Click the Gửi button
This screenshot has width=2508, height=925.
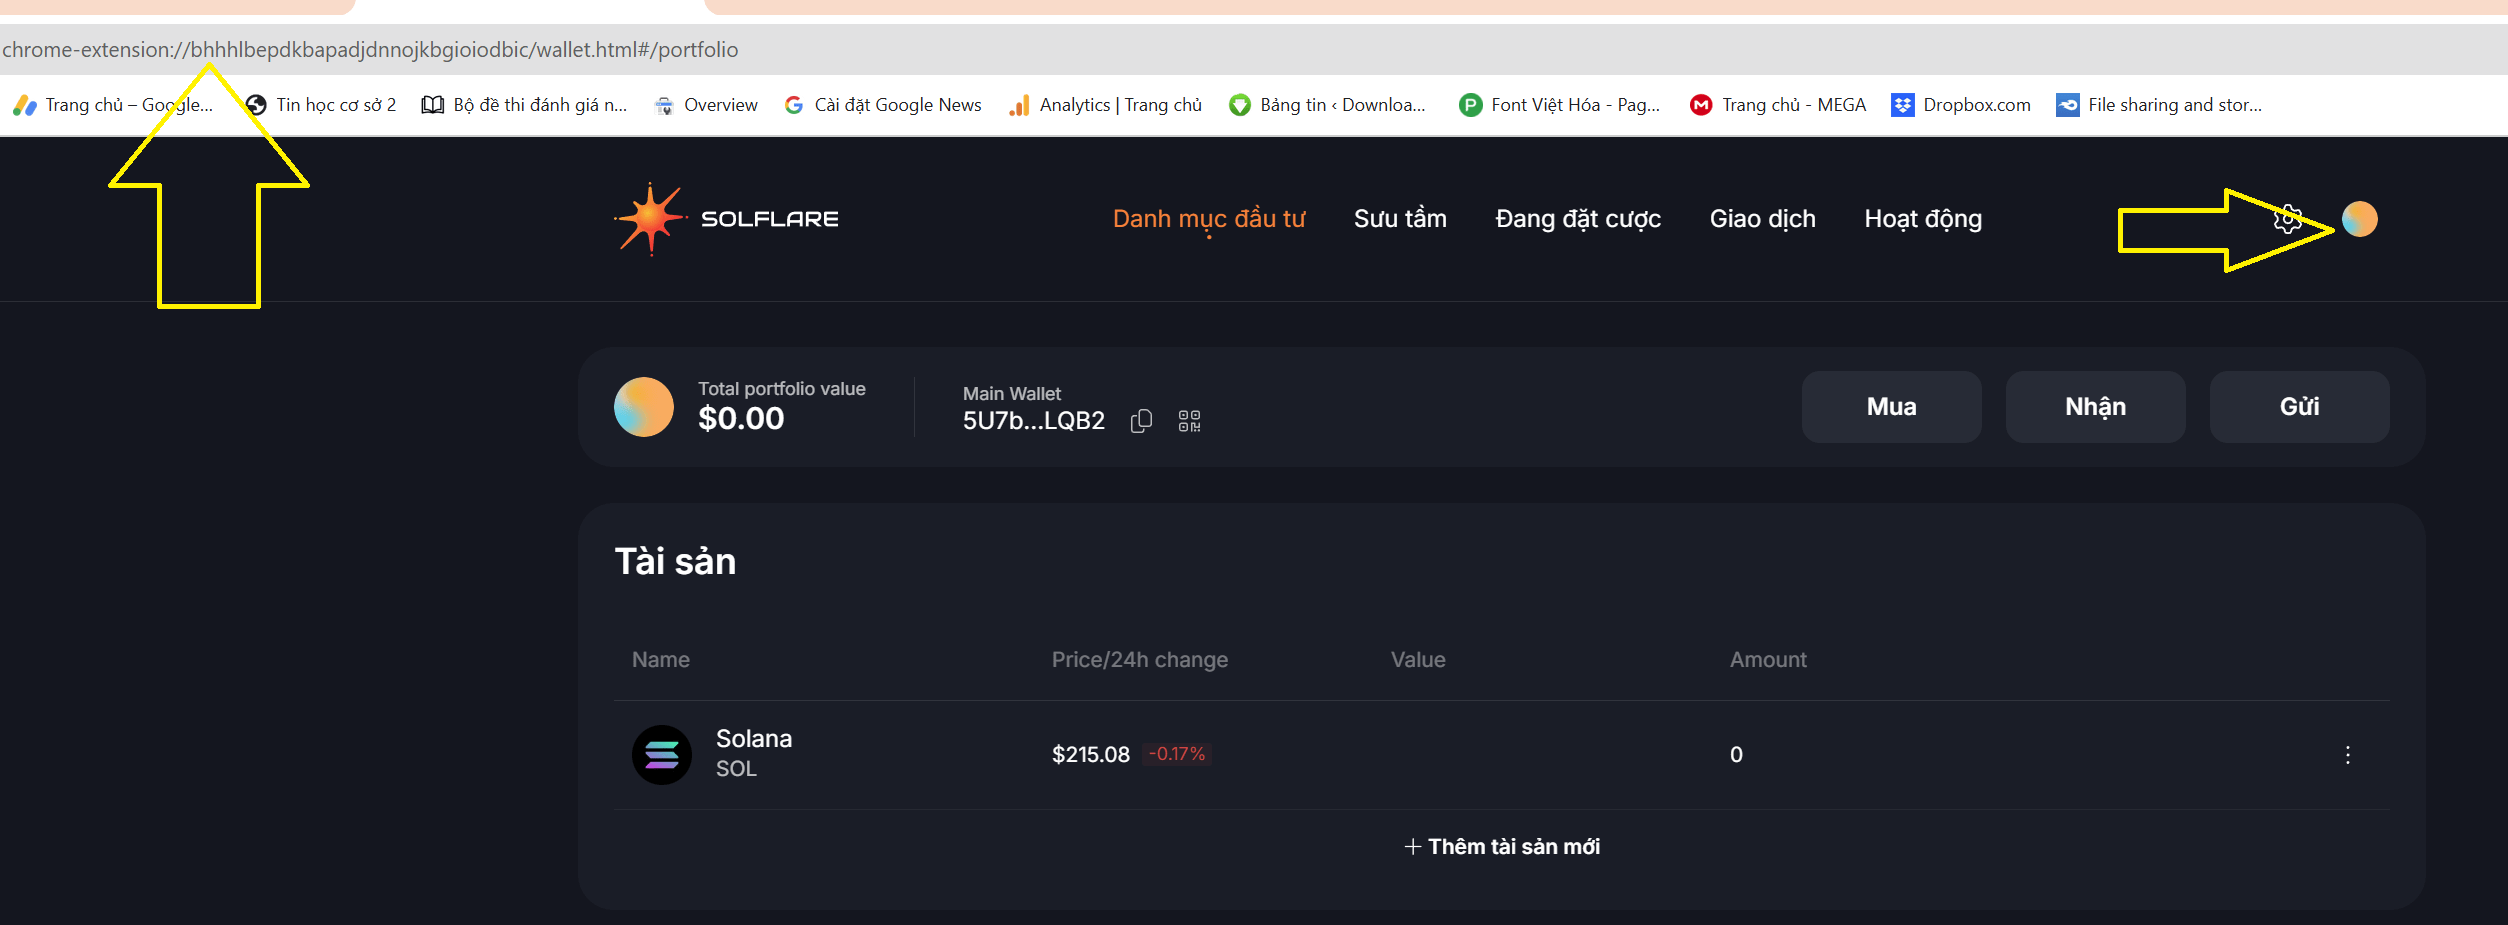click(x=2300, y=407)
